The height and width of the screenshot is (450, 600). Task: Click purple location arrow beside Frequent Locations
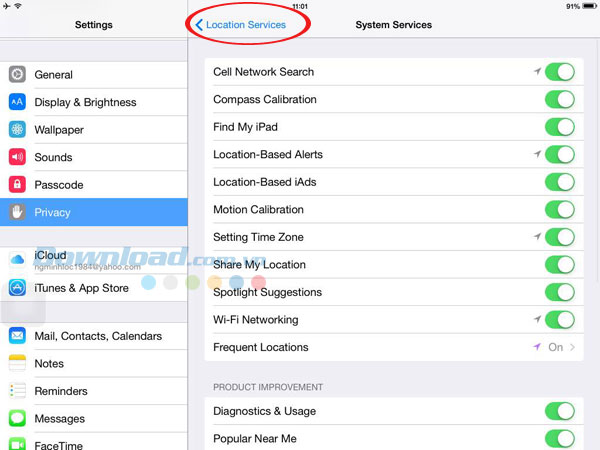point(537,347)
